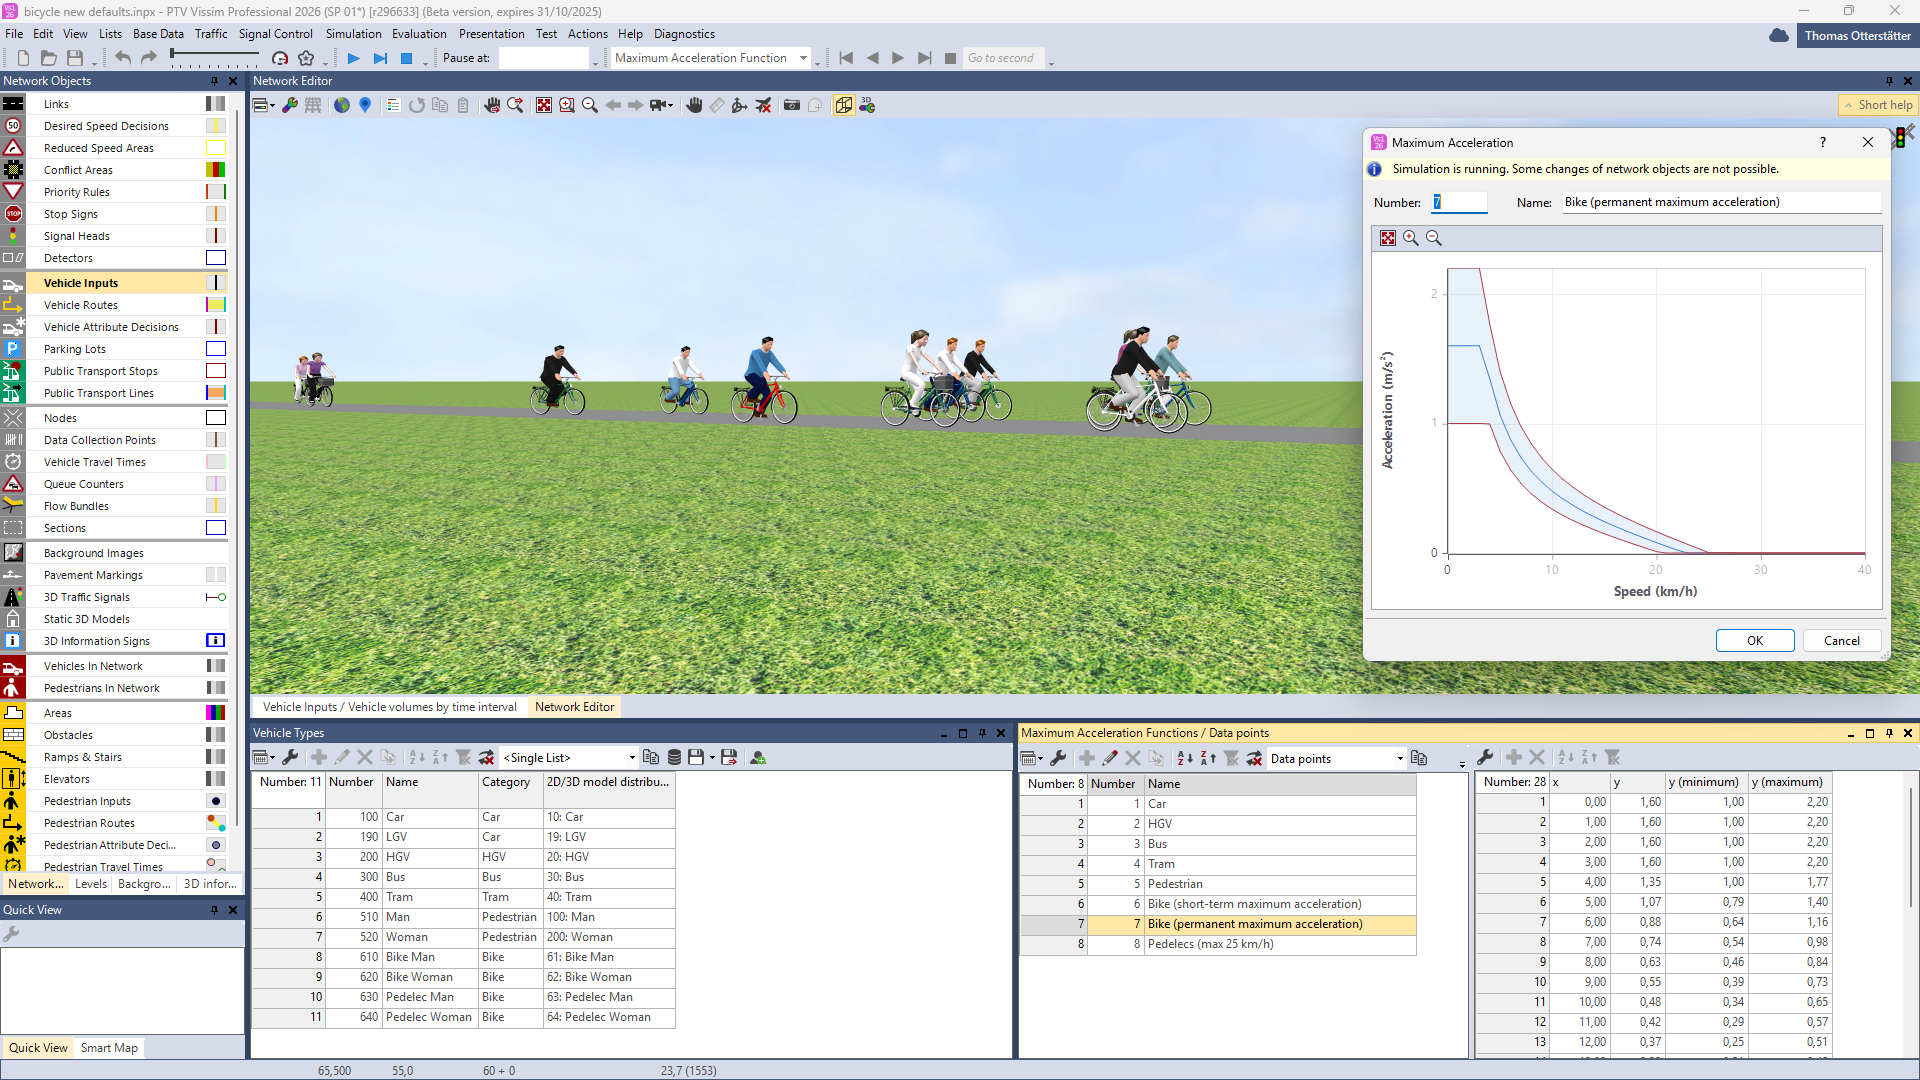This screenshot has width=1920, height=1080.
Task: Toggle Links visibility button in Network Objects
Action: (215, 104)
